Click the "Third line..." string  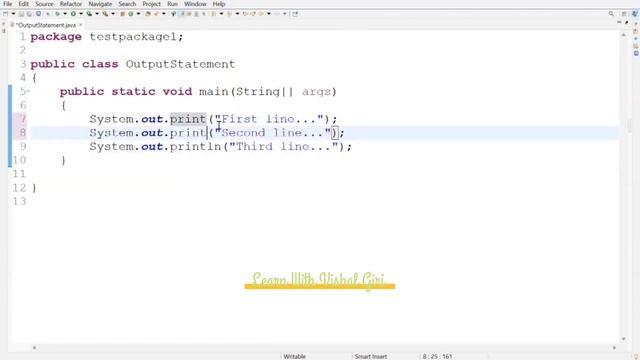coord(284,147)
